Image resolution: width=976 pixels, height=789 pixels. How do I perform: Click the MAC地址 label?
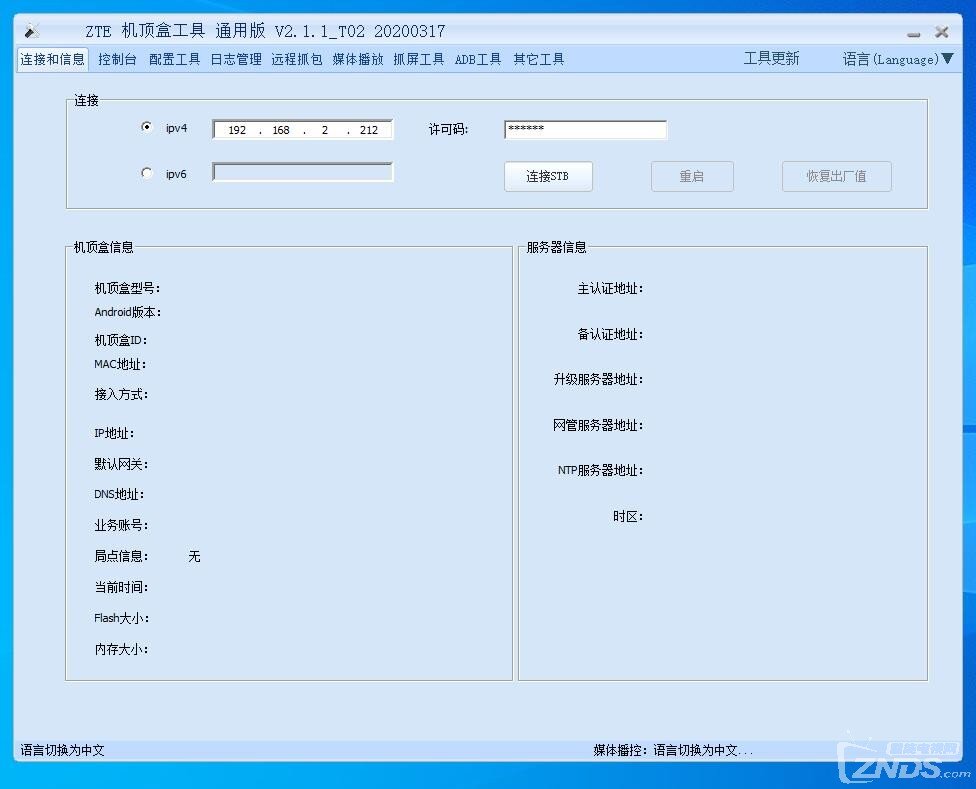(120, 365)
